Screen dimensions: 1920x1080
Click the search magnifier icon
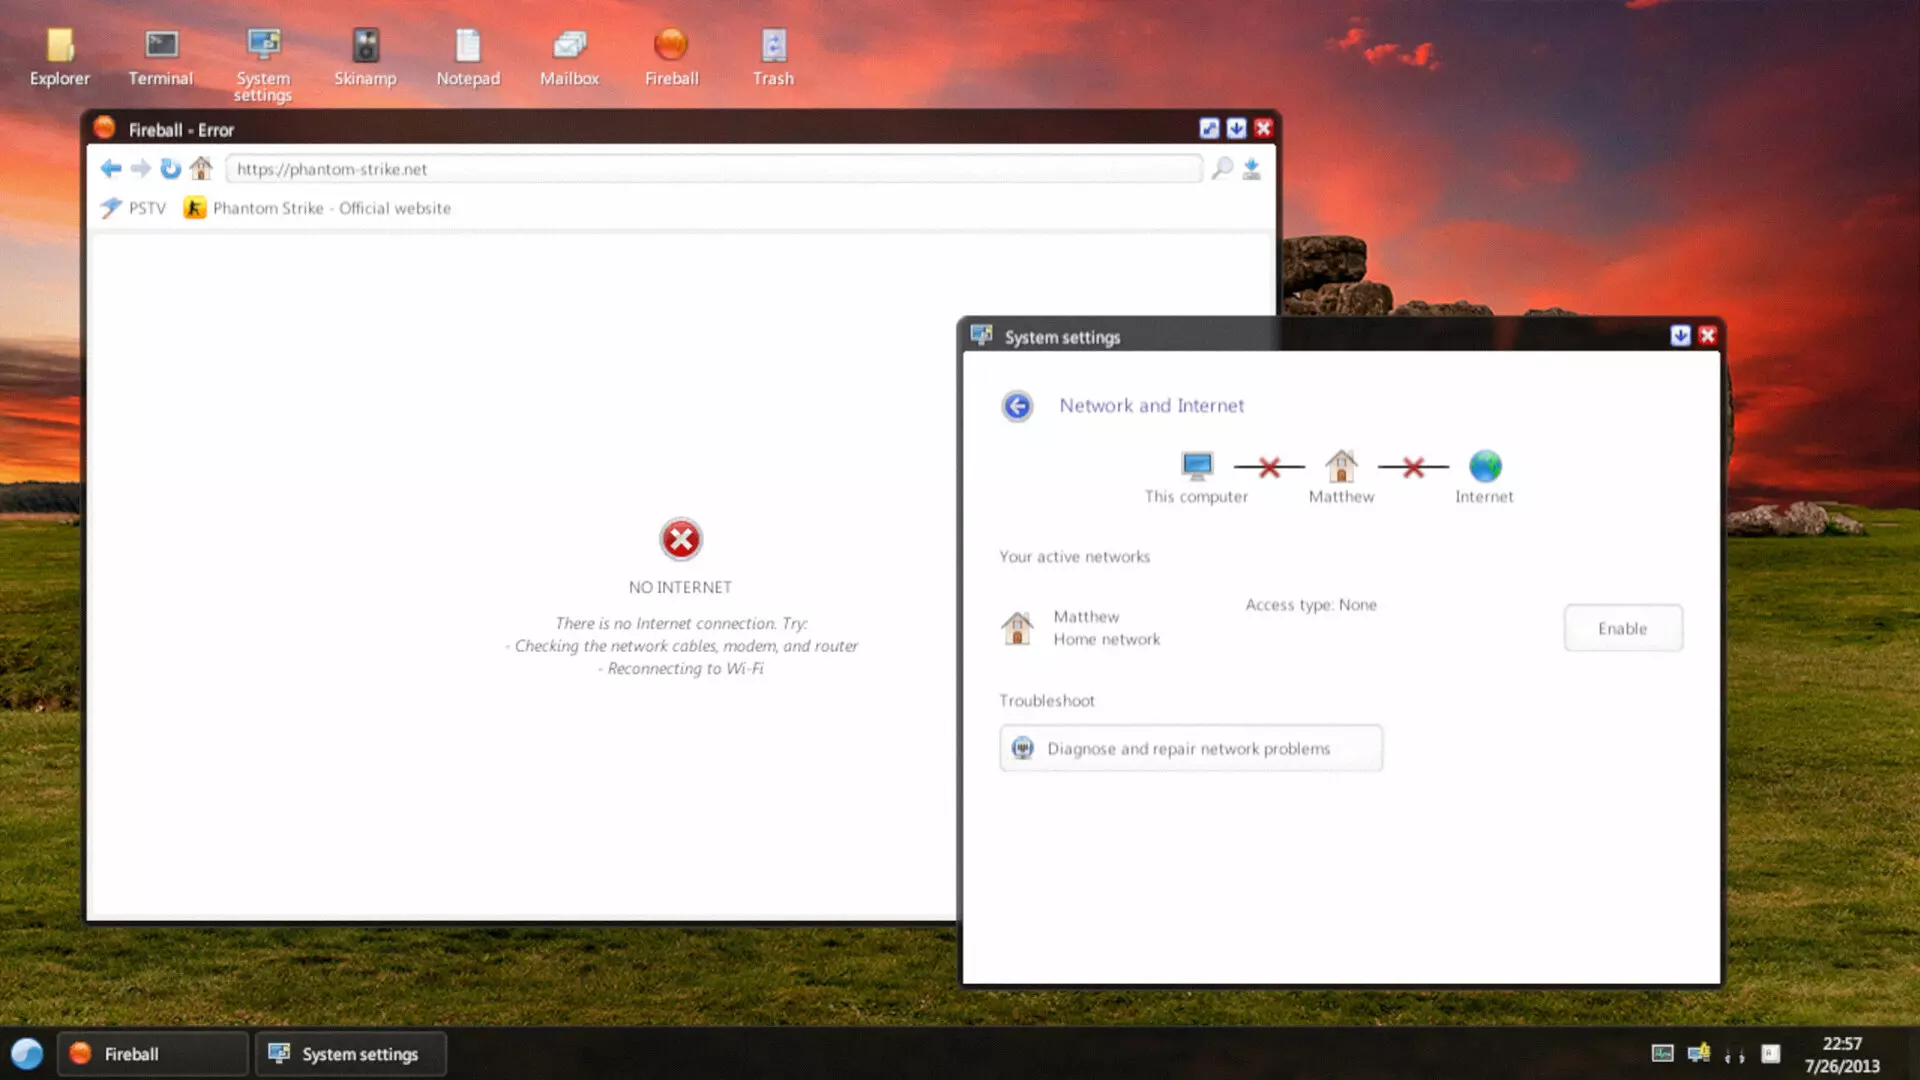1222,169
